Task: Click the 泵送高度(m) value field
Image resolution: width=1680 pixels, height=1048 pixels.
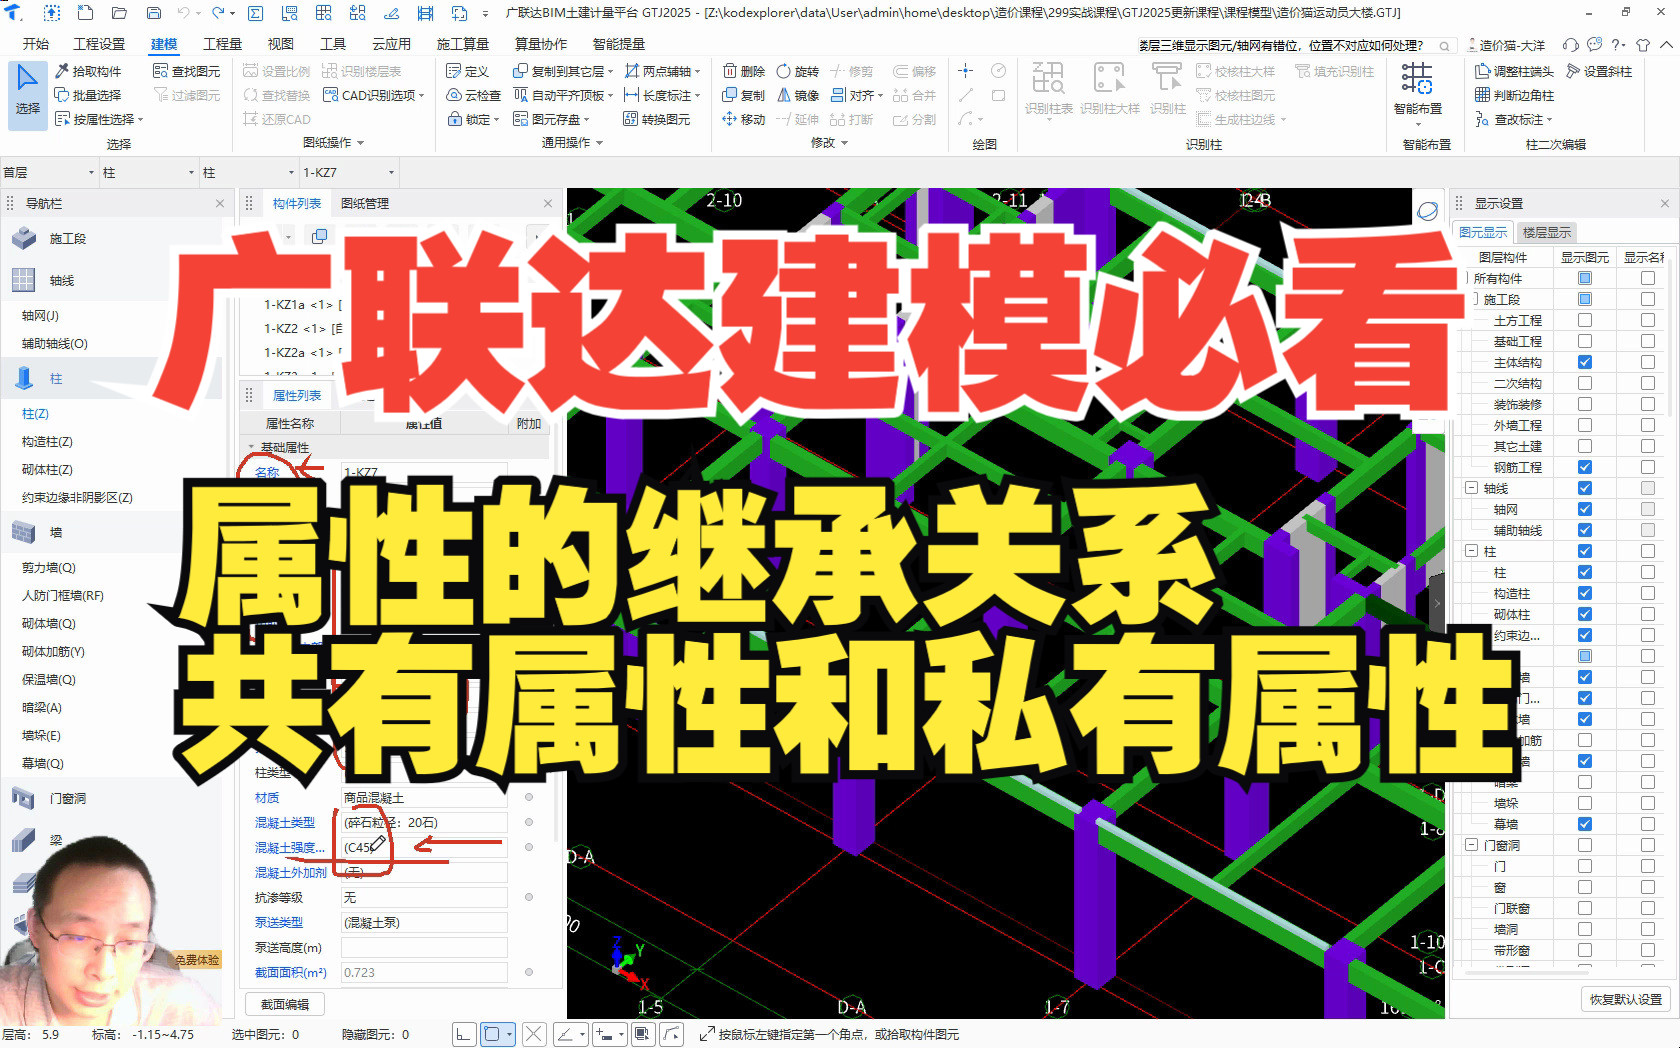Action: coord(424,947)
